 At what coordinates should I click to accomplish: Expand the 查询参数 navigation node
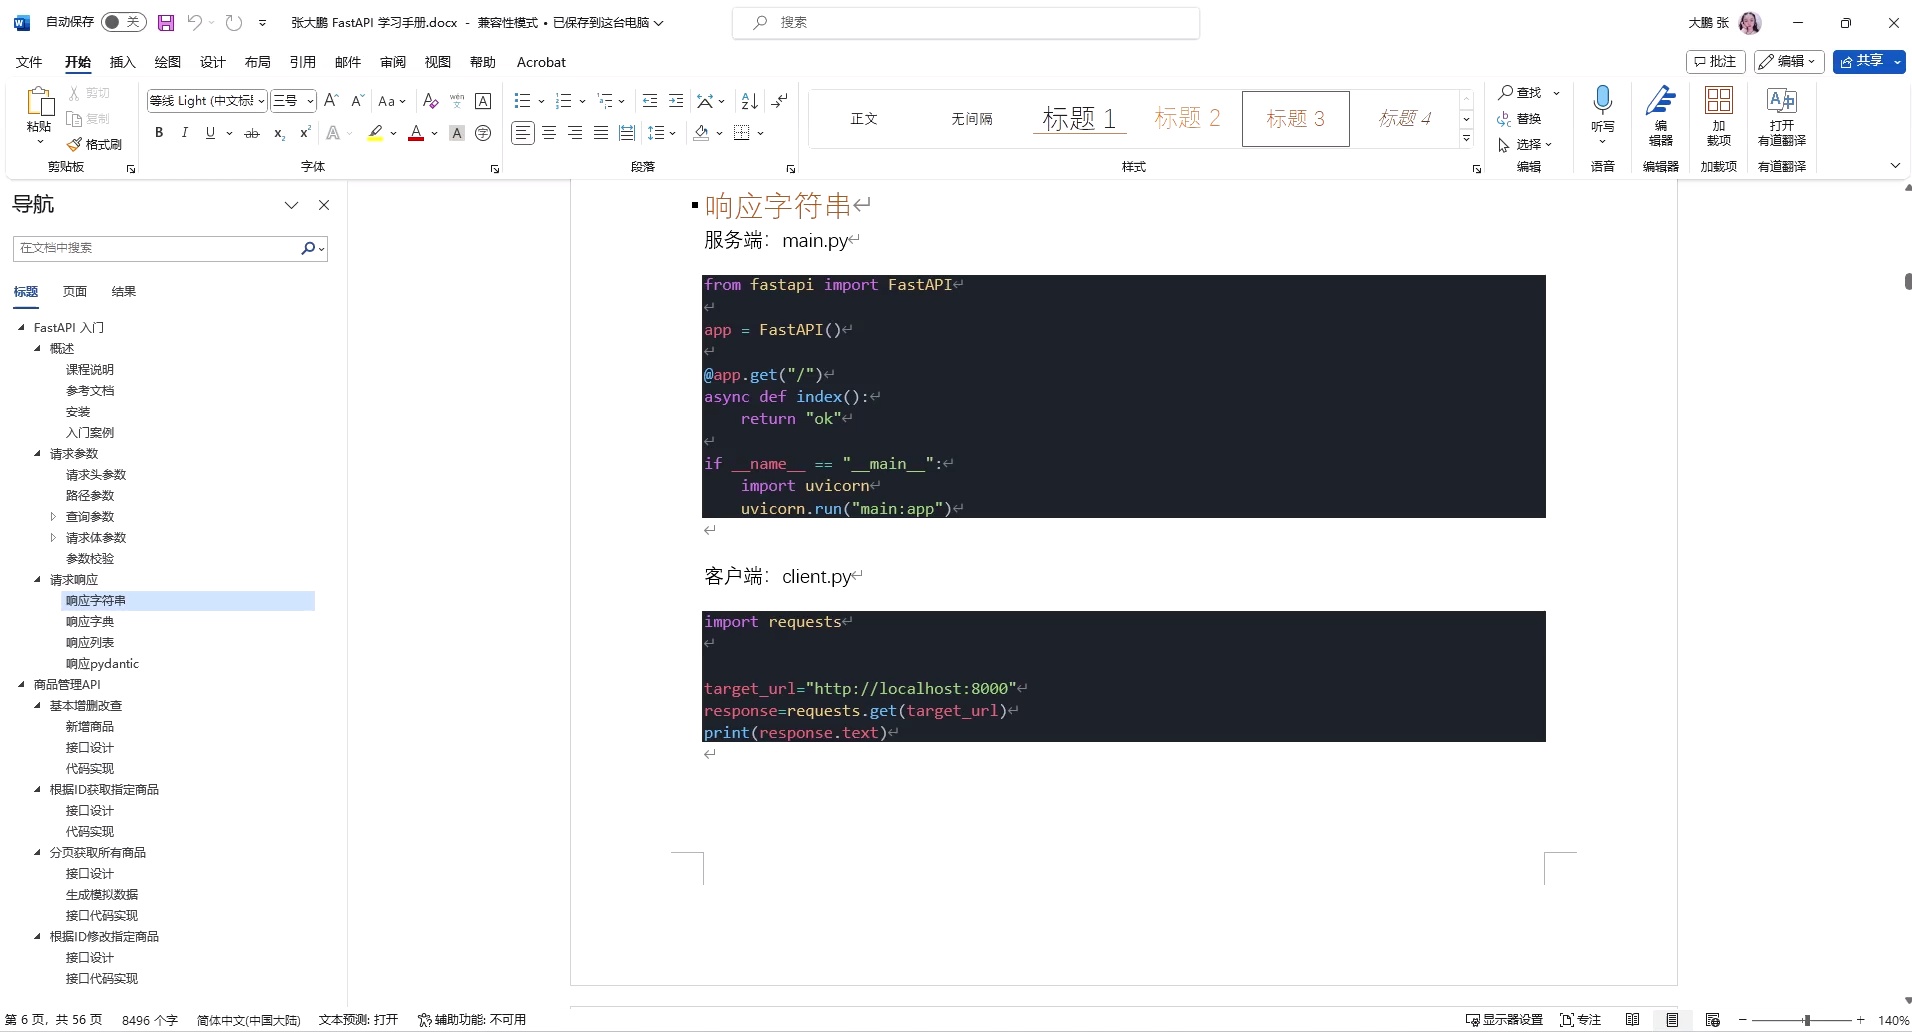pyautogui.click(x=52, y=516)
